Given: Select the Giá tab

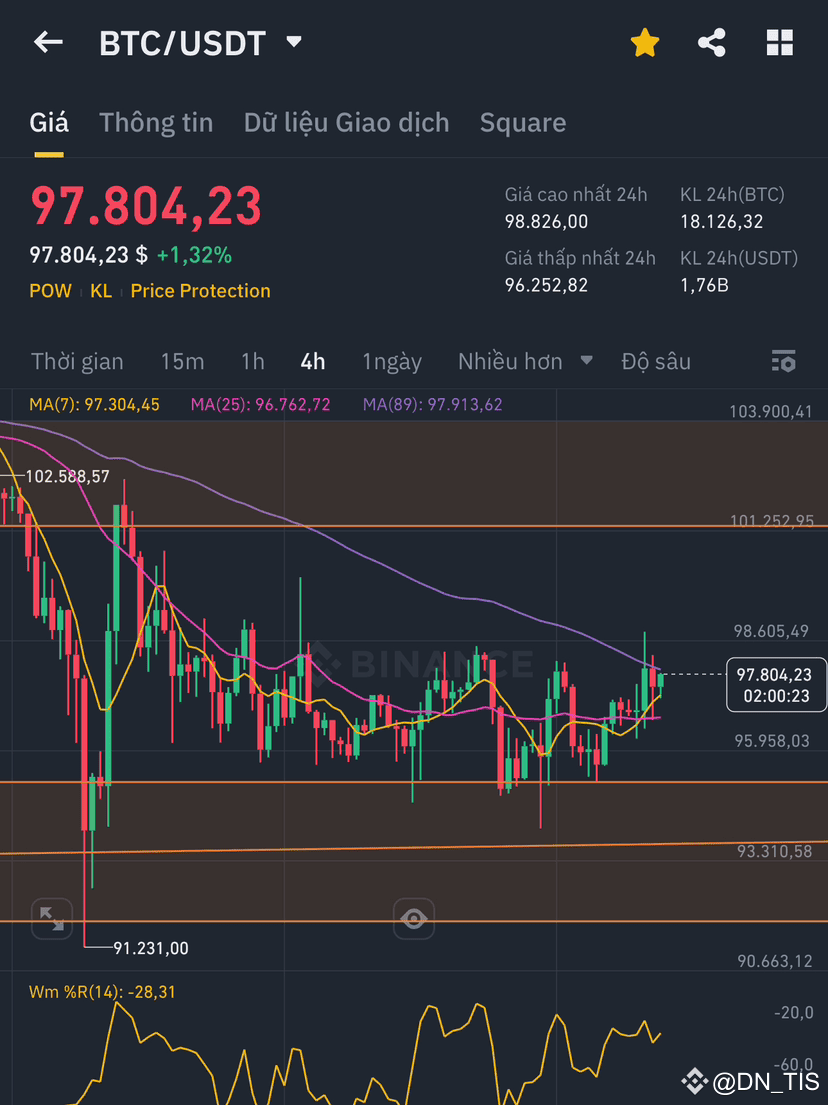Looking at the screenshot, I should coord(49,123).
